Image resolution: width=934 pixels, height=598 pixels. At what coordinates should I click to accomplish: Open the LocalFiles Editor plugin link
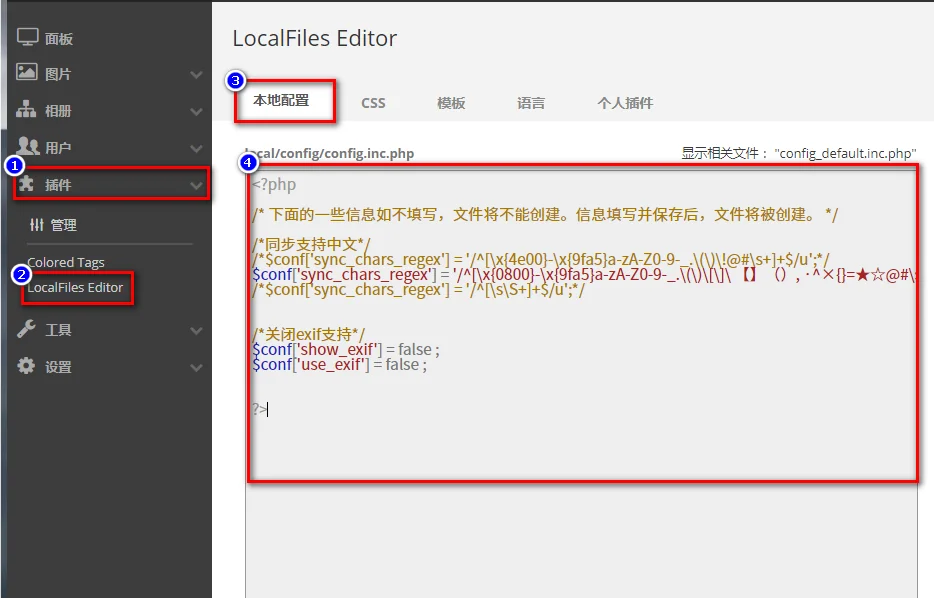tap(75, 287)
